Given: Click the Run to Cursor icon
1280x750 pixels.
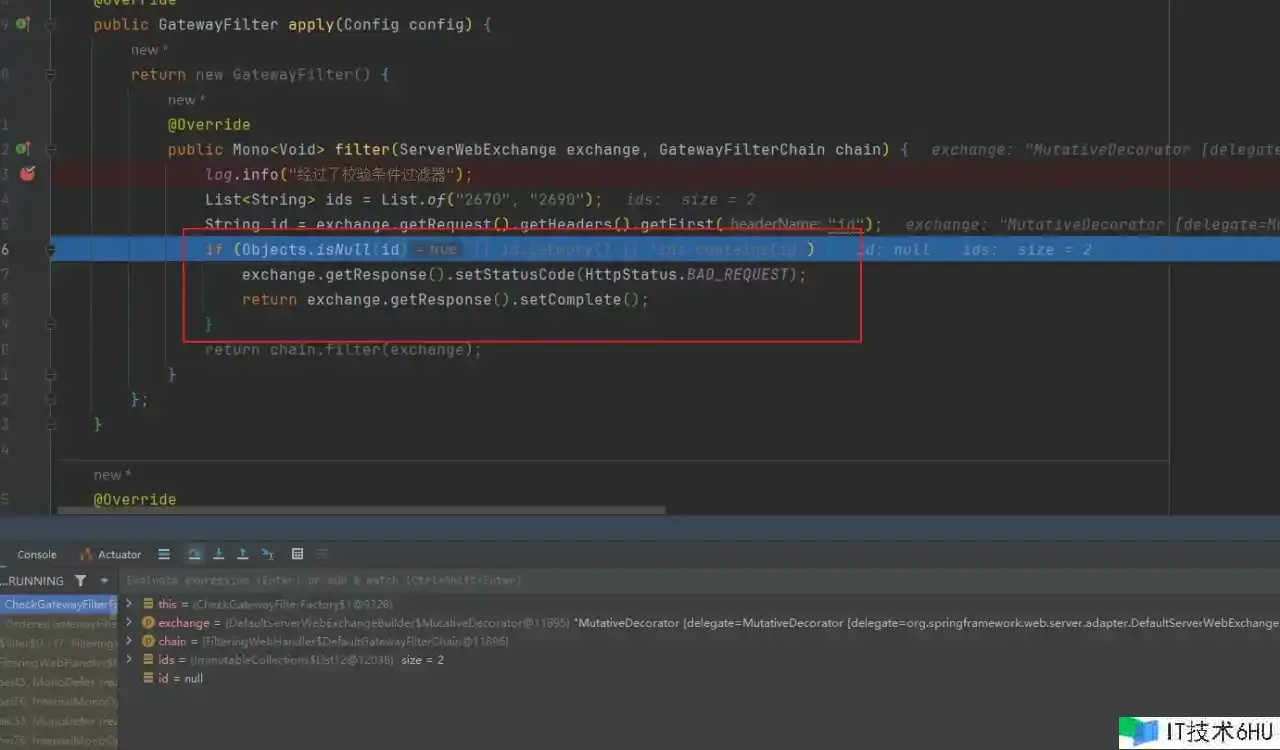Looking at the screenshot, I should pos(267,554).
